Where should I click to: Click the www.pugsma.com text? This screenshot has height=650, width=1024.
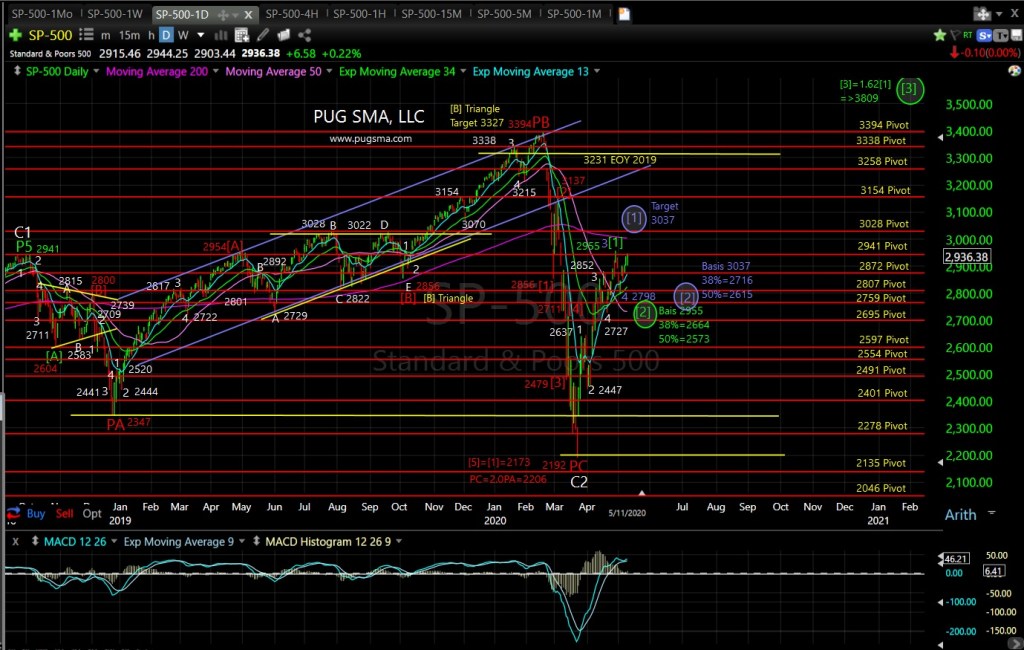coord(370,138)
